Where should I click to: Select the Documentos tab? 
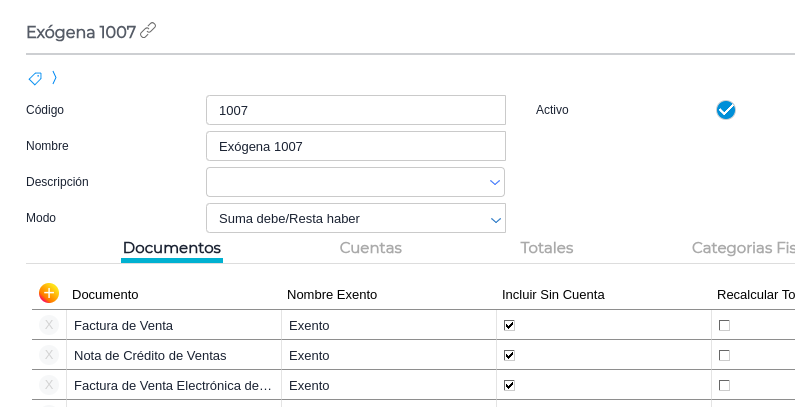[172, 248]
